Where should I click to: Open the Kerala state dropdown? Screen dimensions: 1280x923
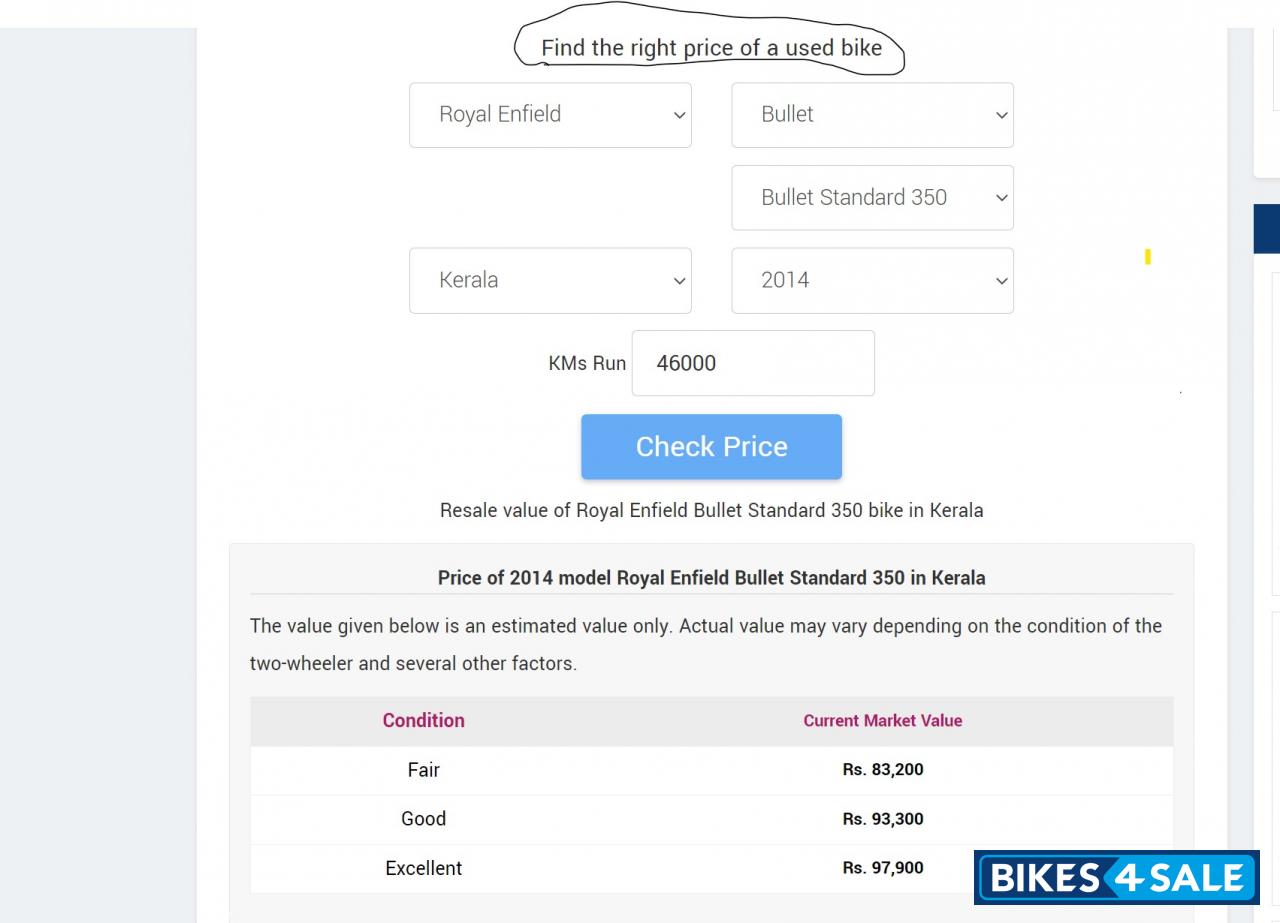(x=550, y=280)
